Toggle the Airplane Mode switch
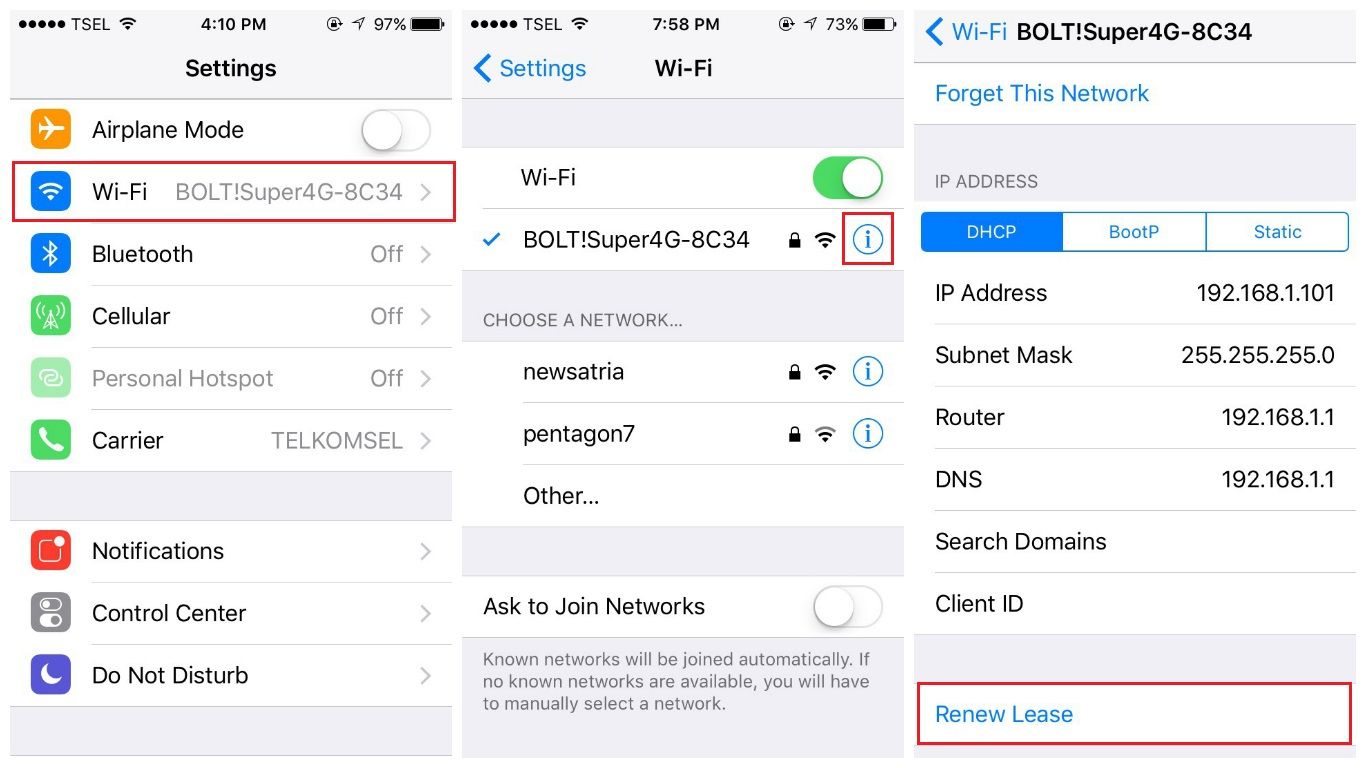 [x=396, y=130]
